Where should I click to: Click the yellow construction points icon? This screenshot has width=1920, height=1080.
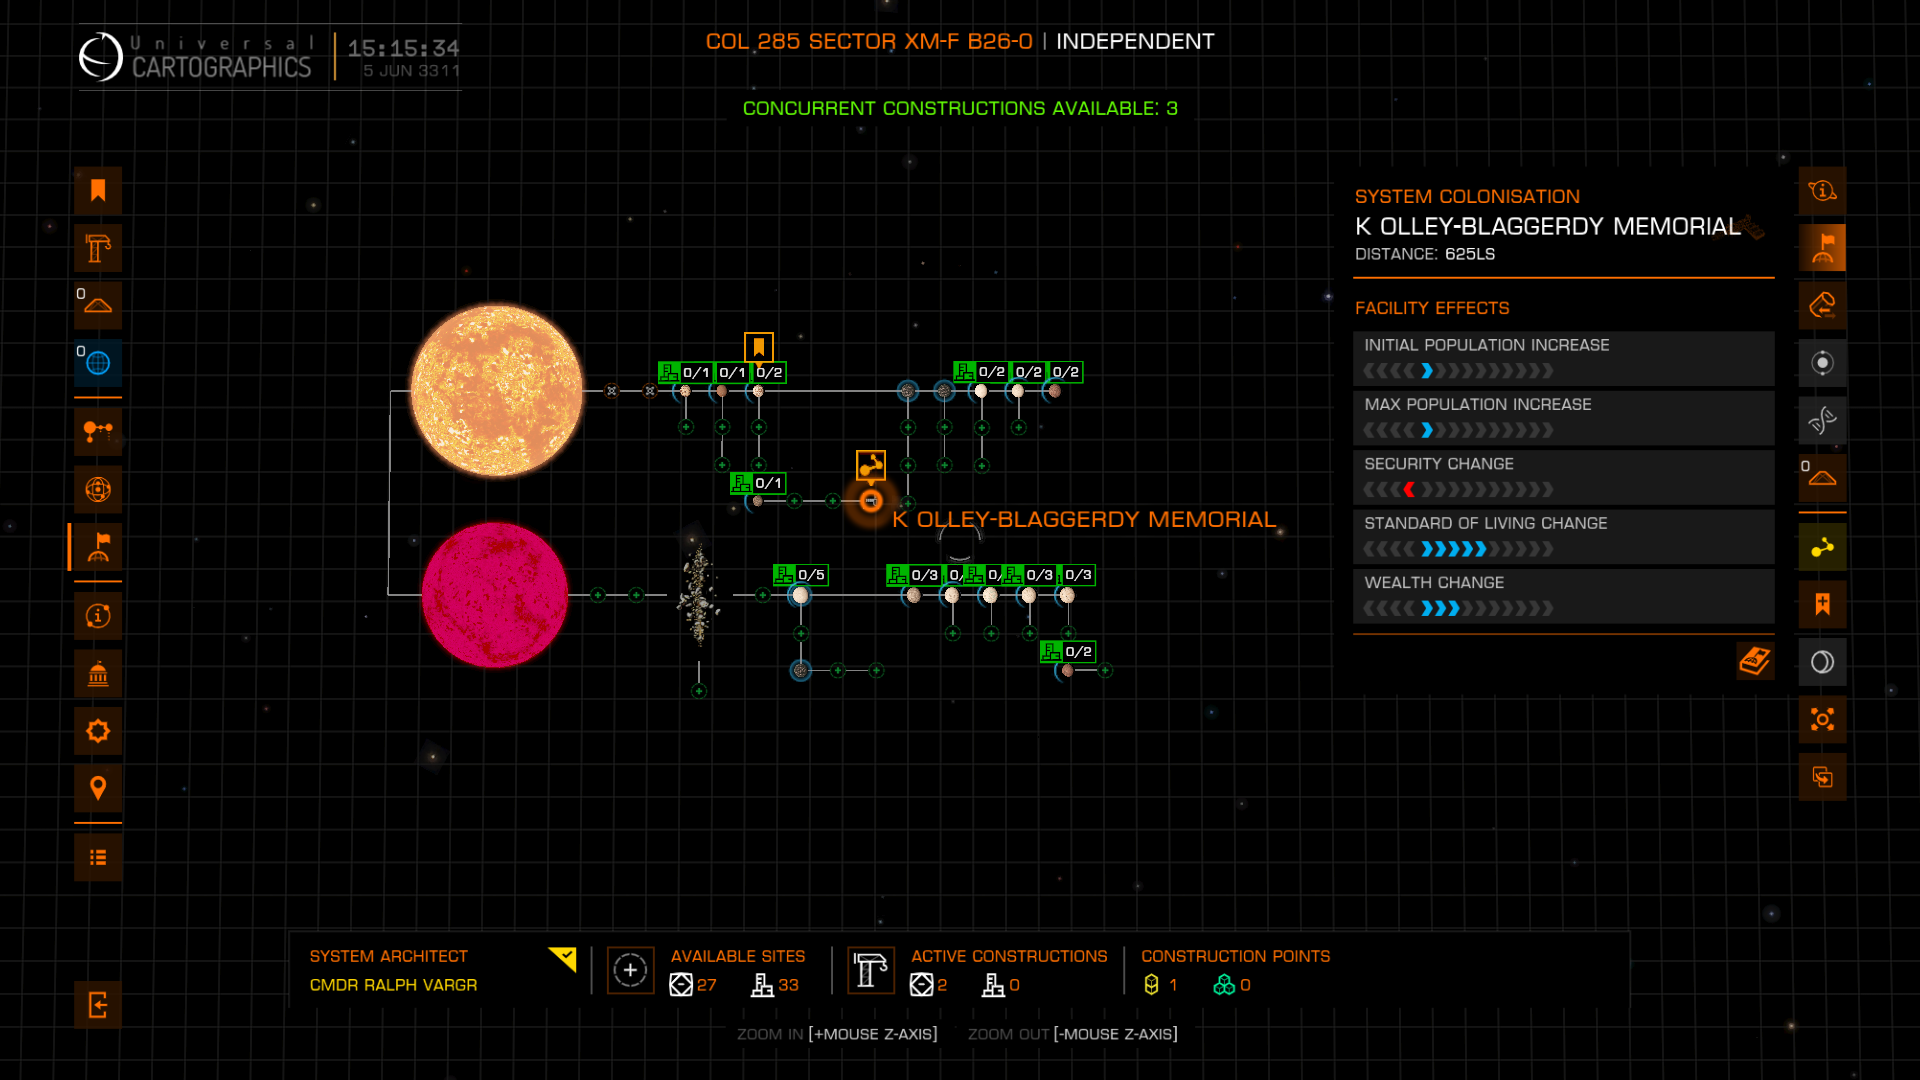(1151, 985)
